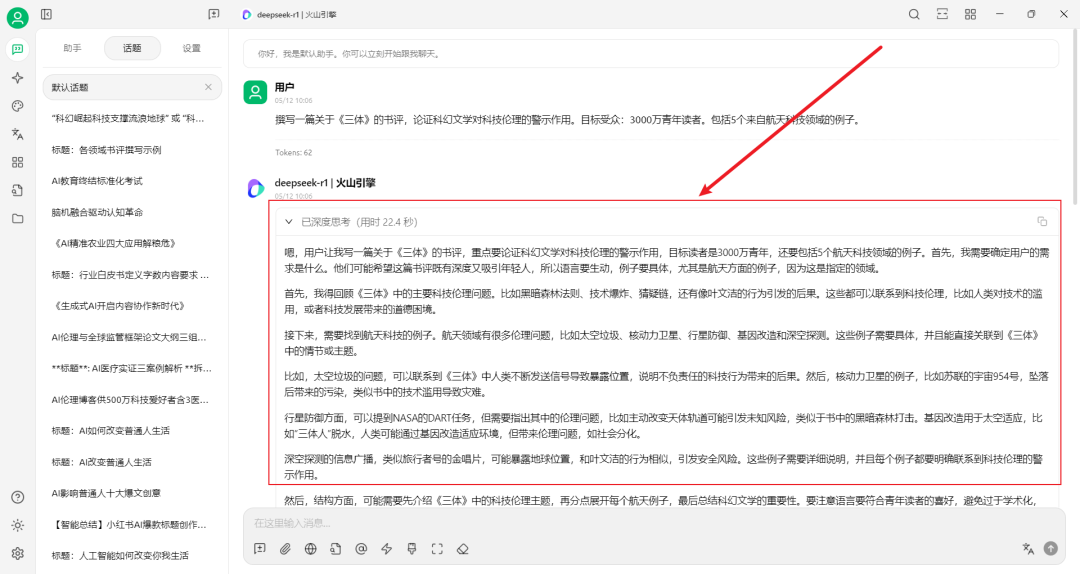Open the chat assistant sidebar icon
Viewport: 1080px width, 574px height.
coord(17,49)
